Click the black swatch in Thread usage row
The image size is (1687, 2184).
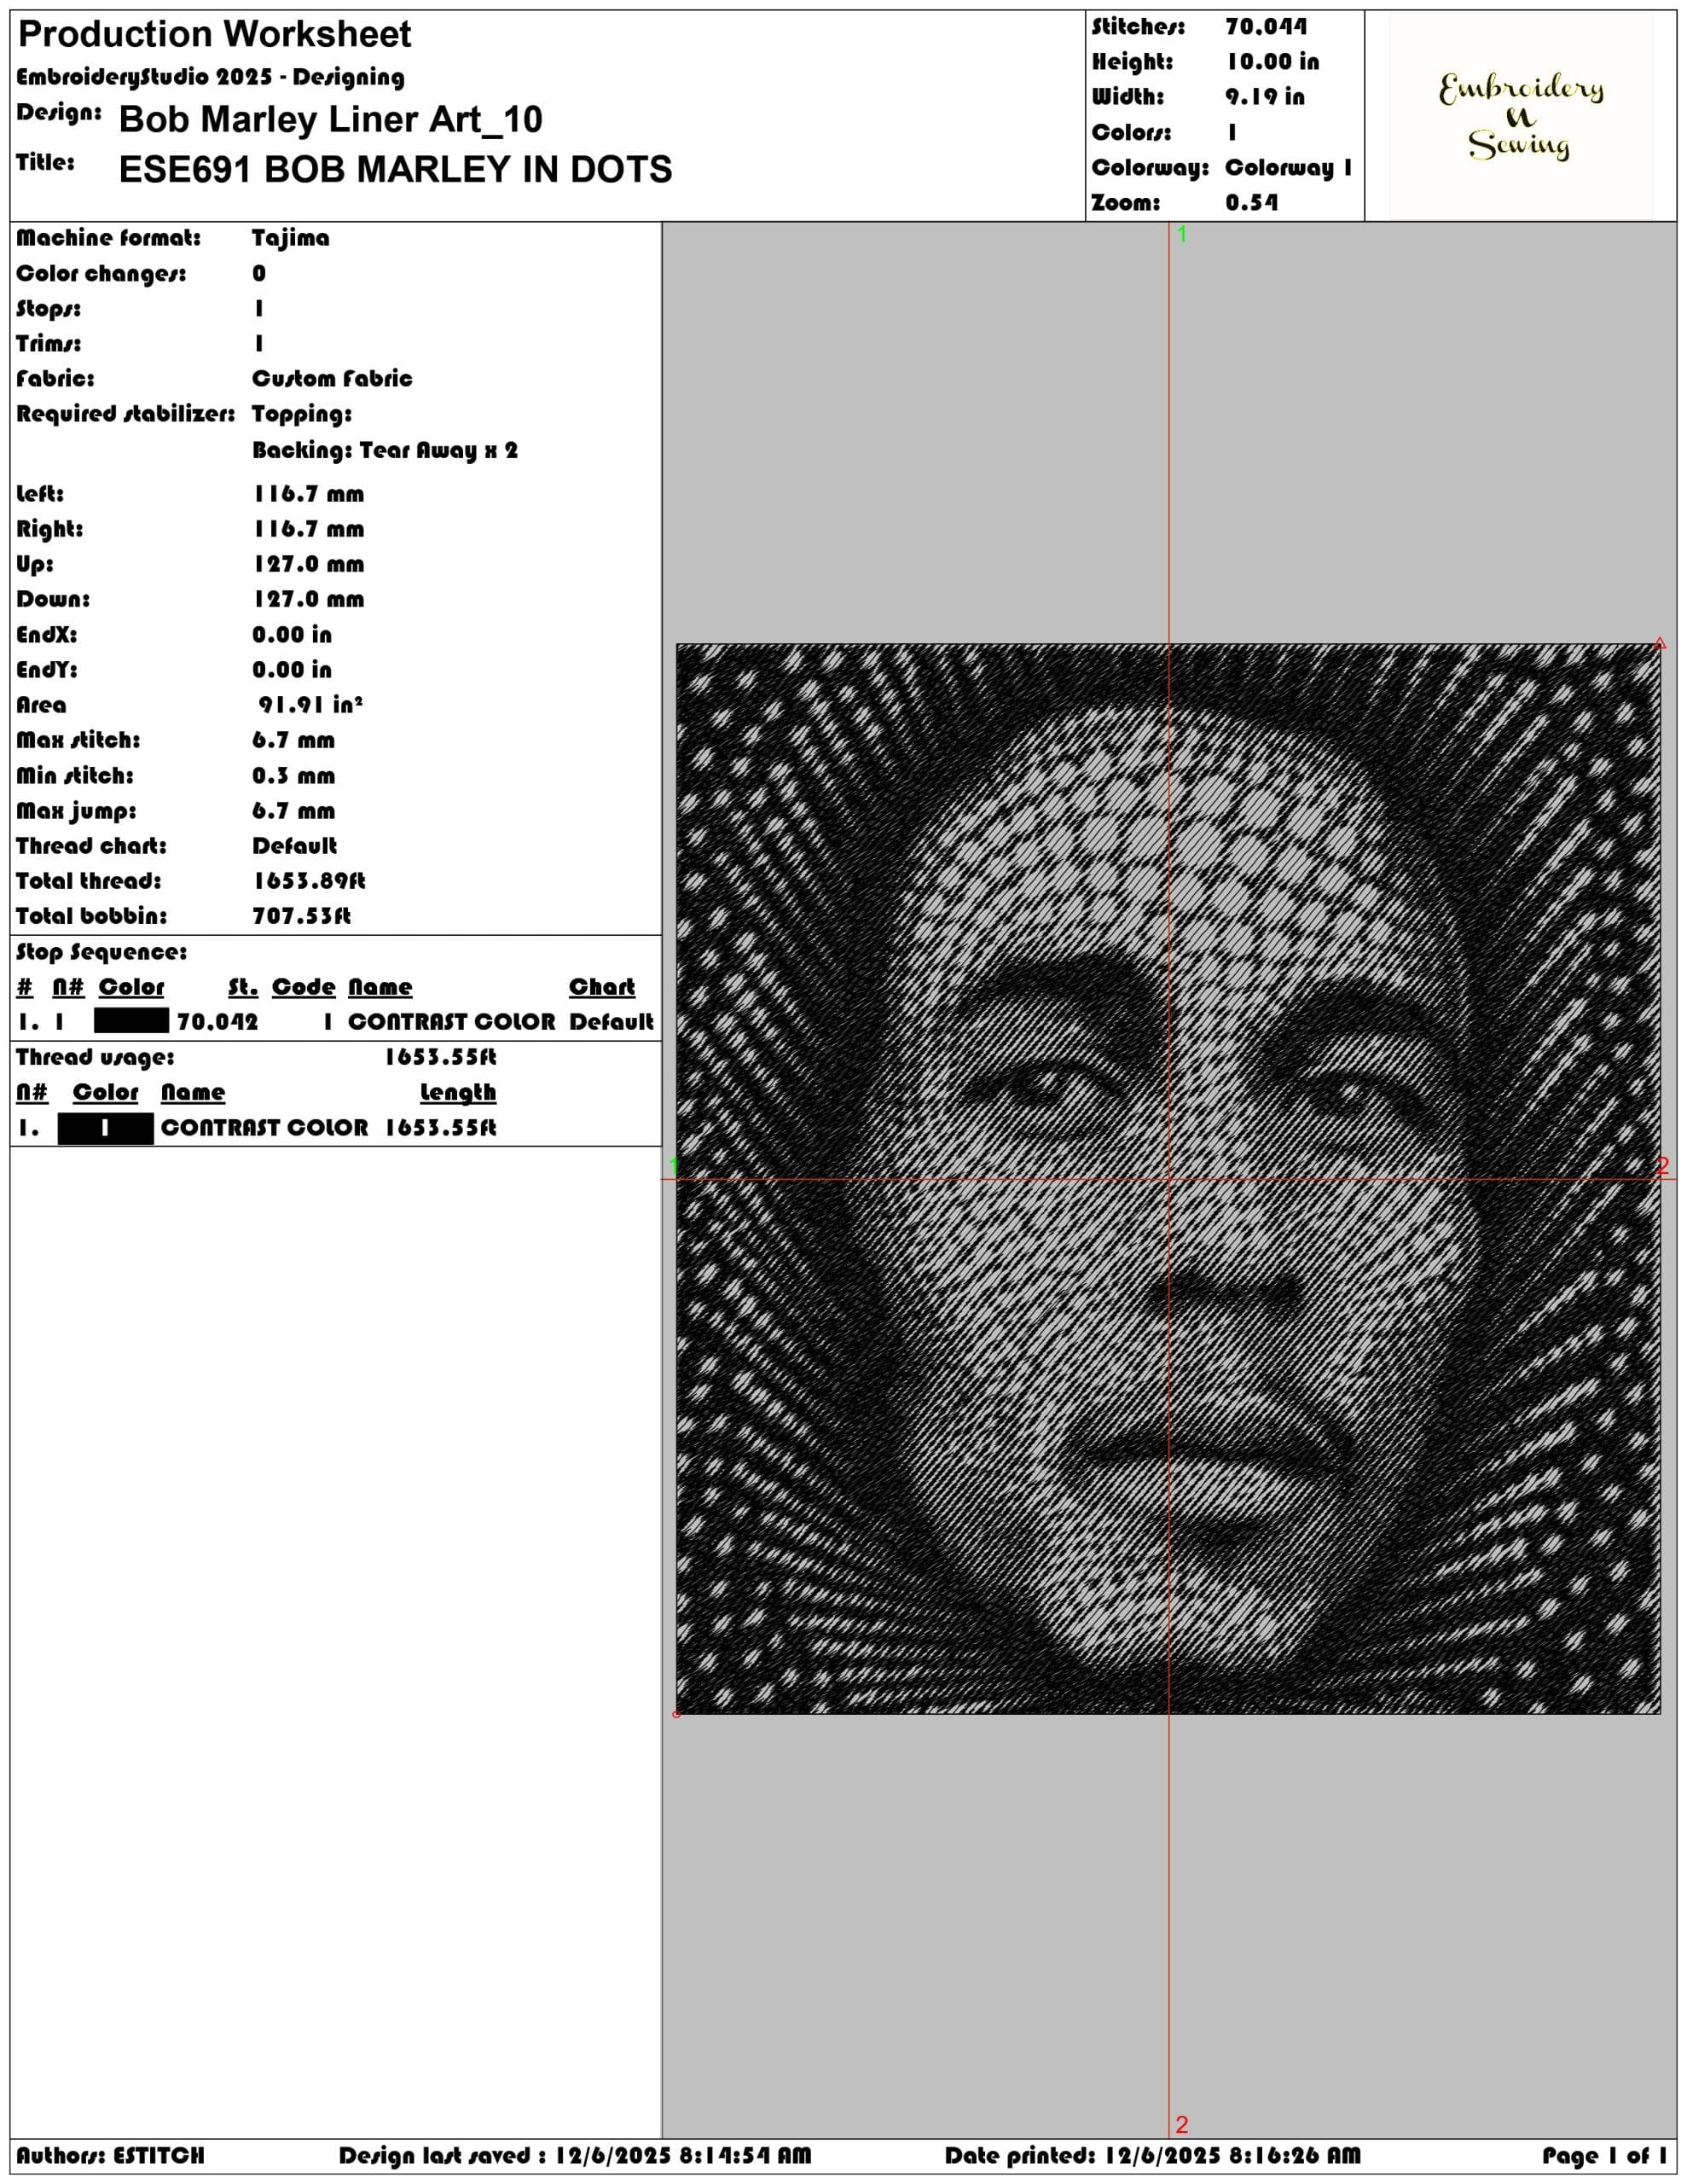106,1128
